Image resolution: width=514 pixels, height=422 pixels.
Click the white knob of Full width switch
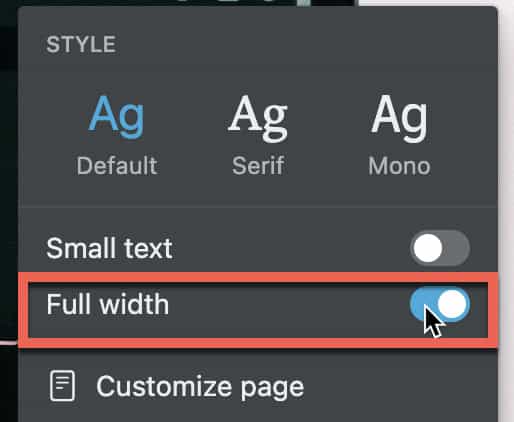452,304
